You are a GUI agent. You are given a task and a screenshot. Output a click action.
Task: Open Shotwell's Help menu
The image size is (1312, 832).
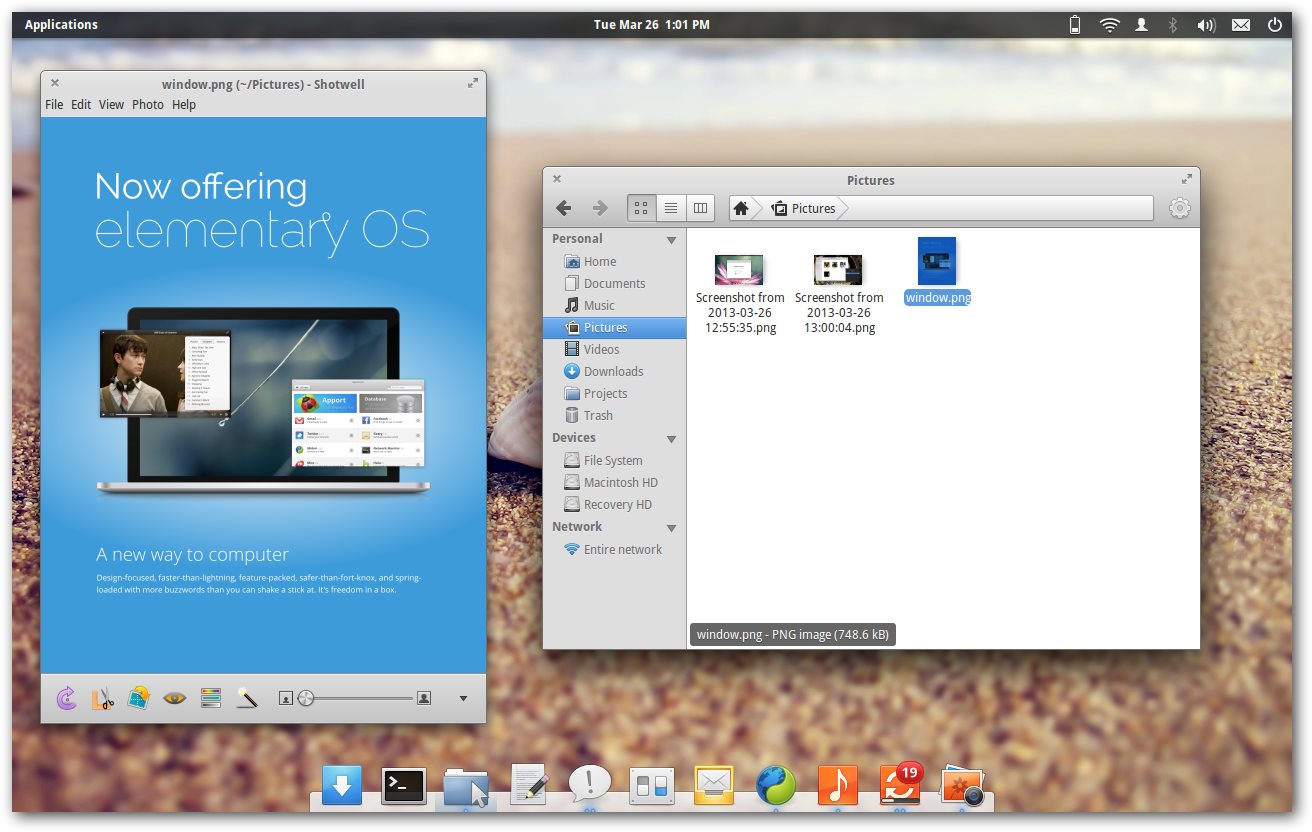(184, 104)
